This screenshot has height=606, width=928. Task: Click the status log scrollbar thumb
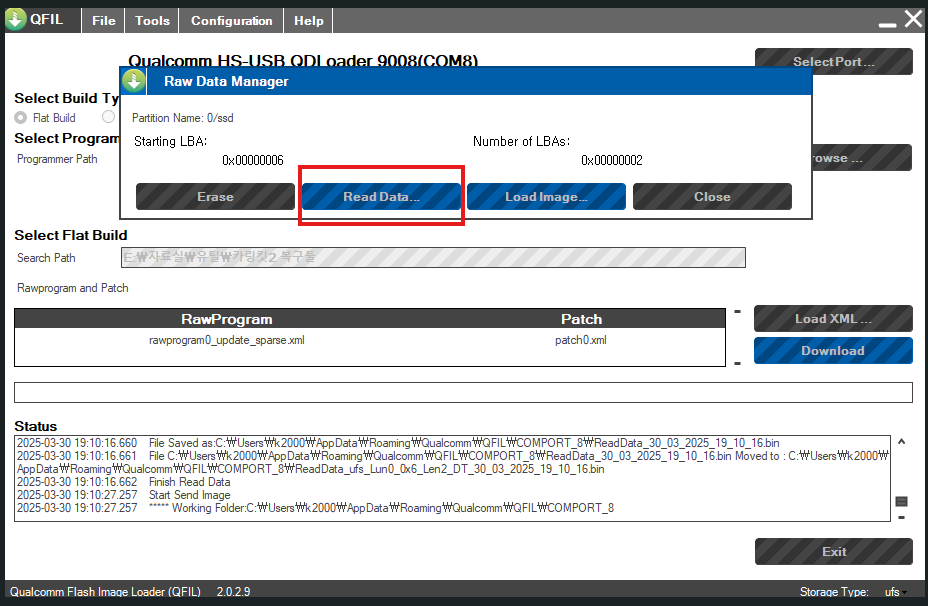(x=901, y=501)
